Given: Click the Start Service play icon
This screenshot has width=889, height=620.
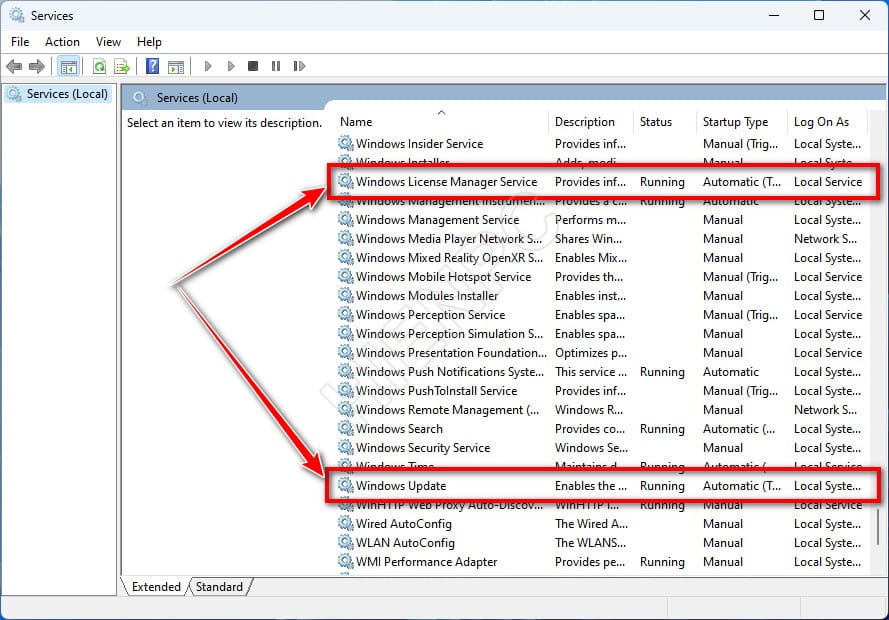Looking at the screenshot, I should (208, 66).
